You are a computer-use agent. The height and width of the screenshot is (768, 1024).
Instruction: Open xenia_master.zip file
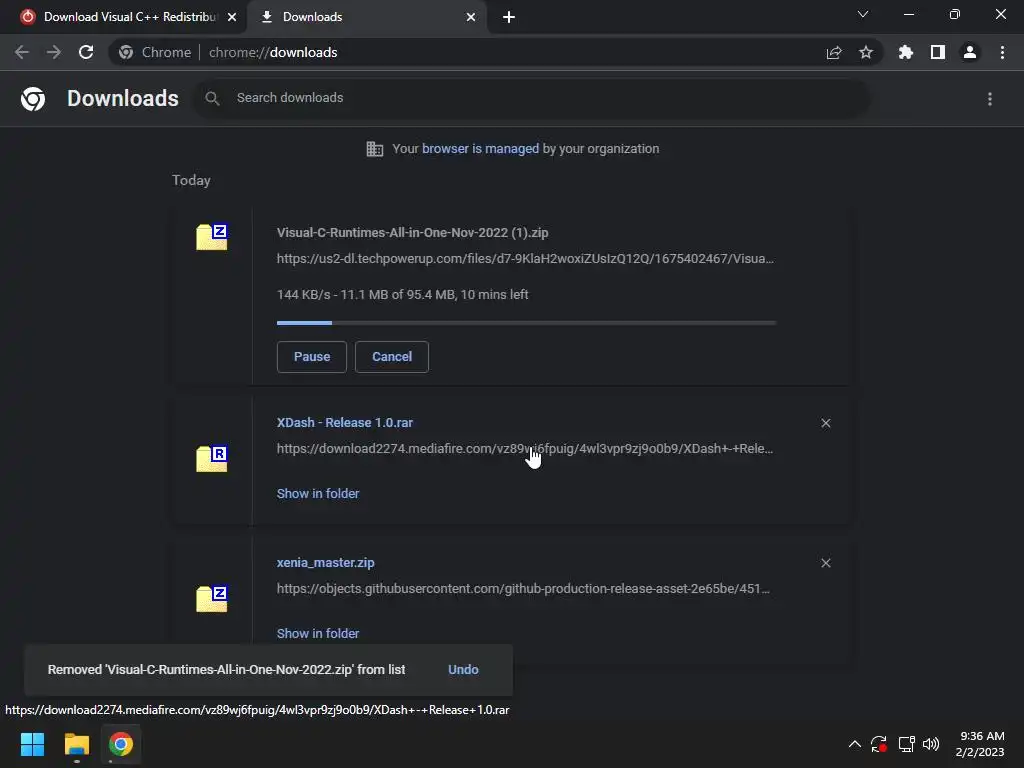pos(326,562)
